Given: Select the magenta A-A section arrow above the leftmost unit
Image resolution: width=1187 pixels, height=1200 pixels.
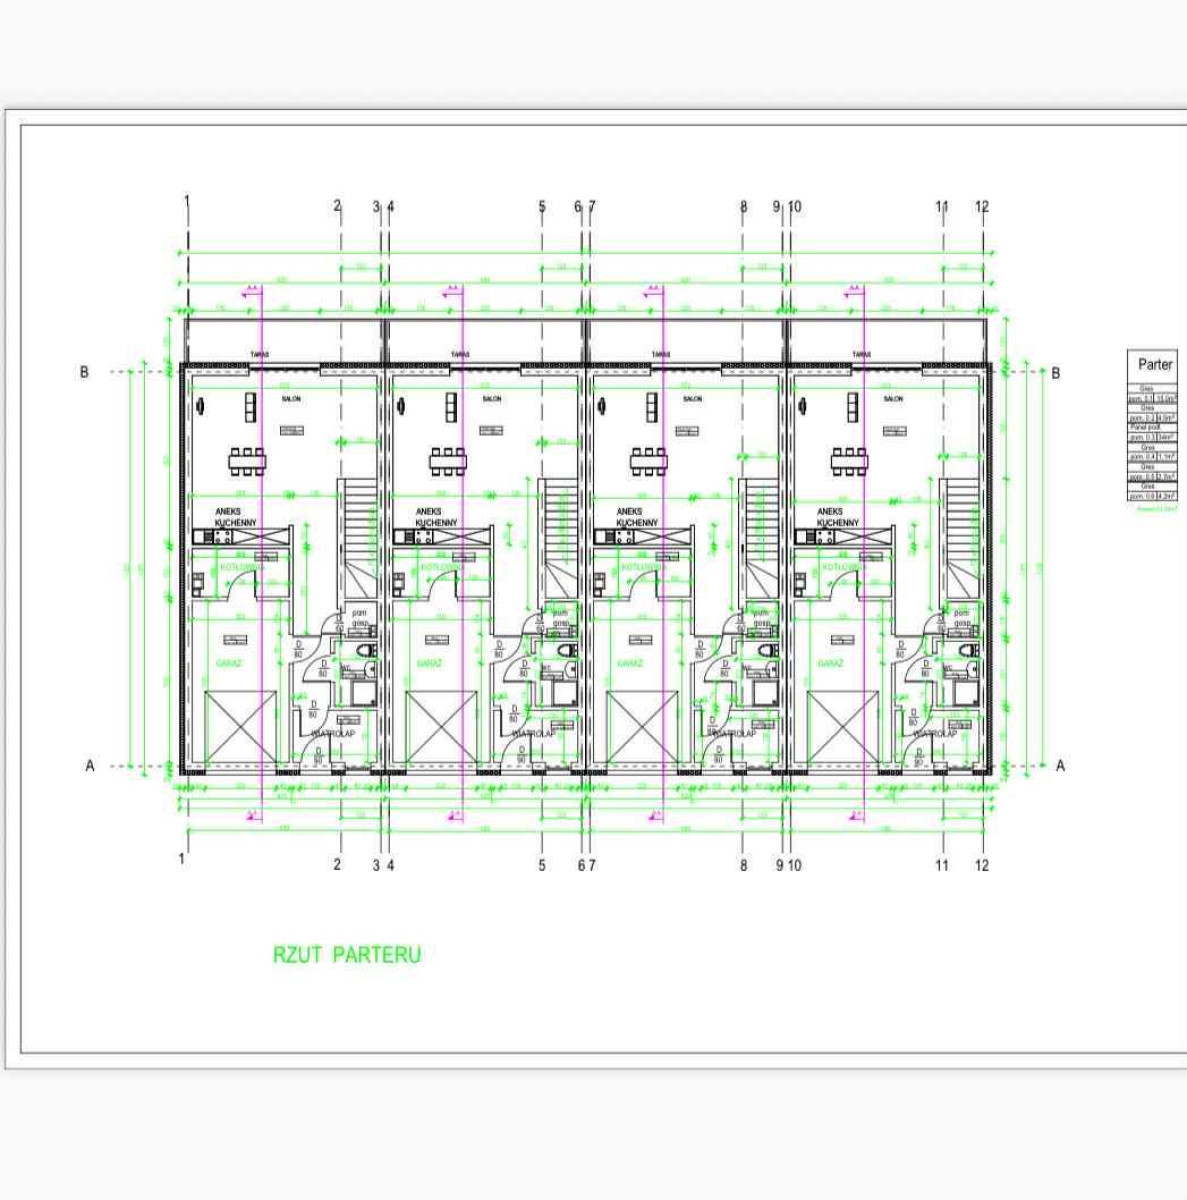Looking at the screenshot, I should pyautogui.click(x=251, y=289).
